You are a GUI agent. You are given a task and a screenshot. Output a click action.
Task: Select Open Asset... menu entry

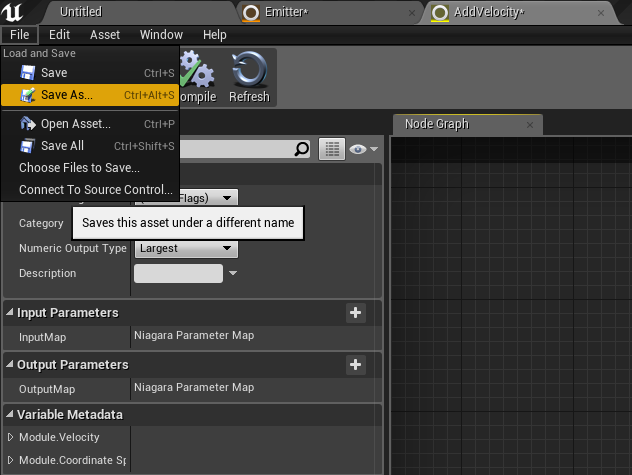coord(90,124)
